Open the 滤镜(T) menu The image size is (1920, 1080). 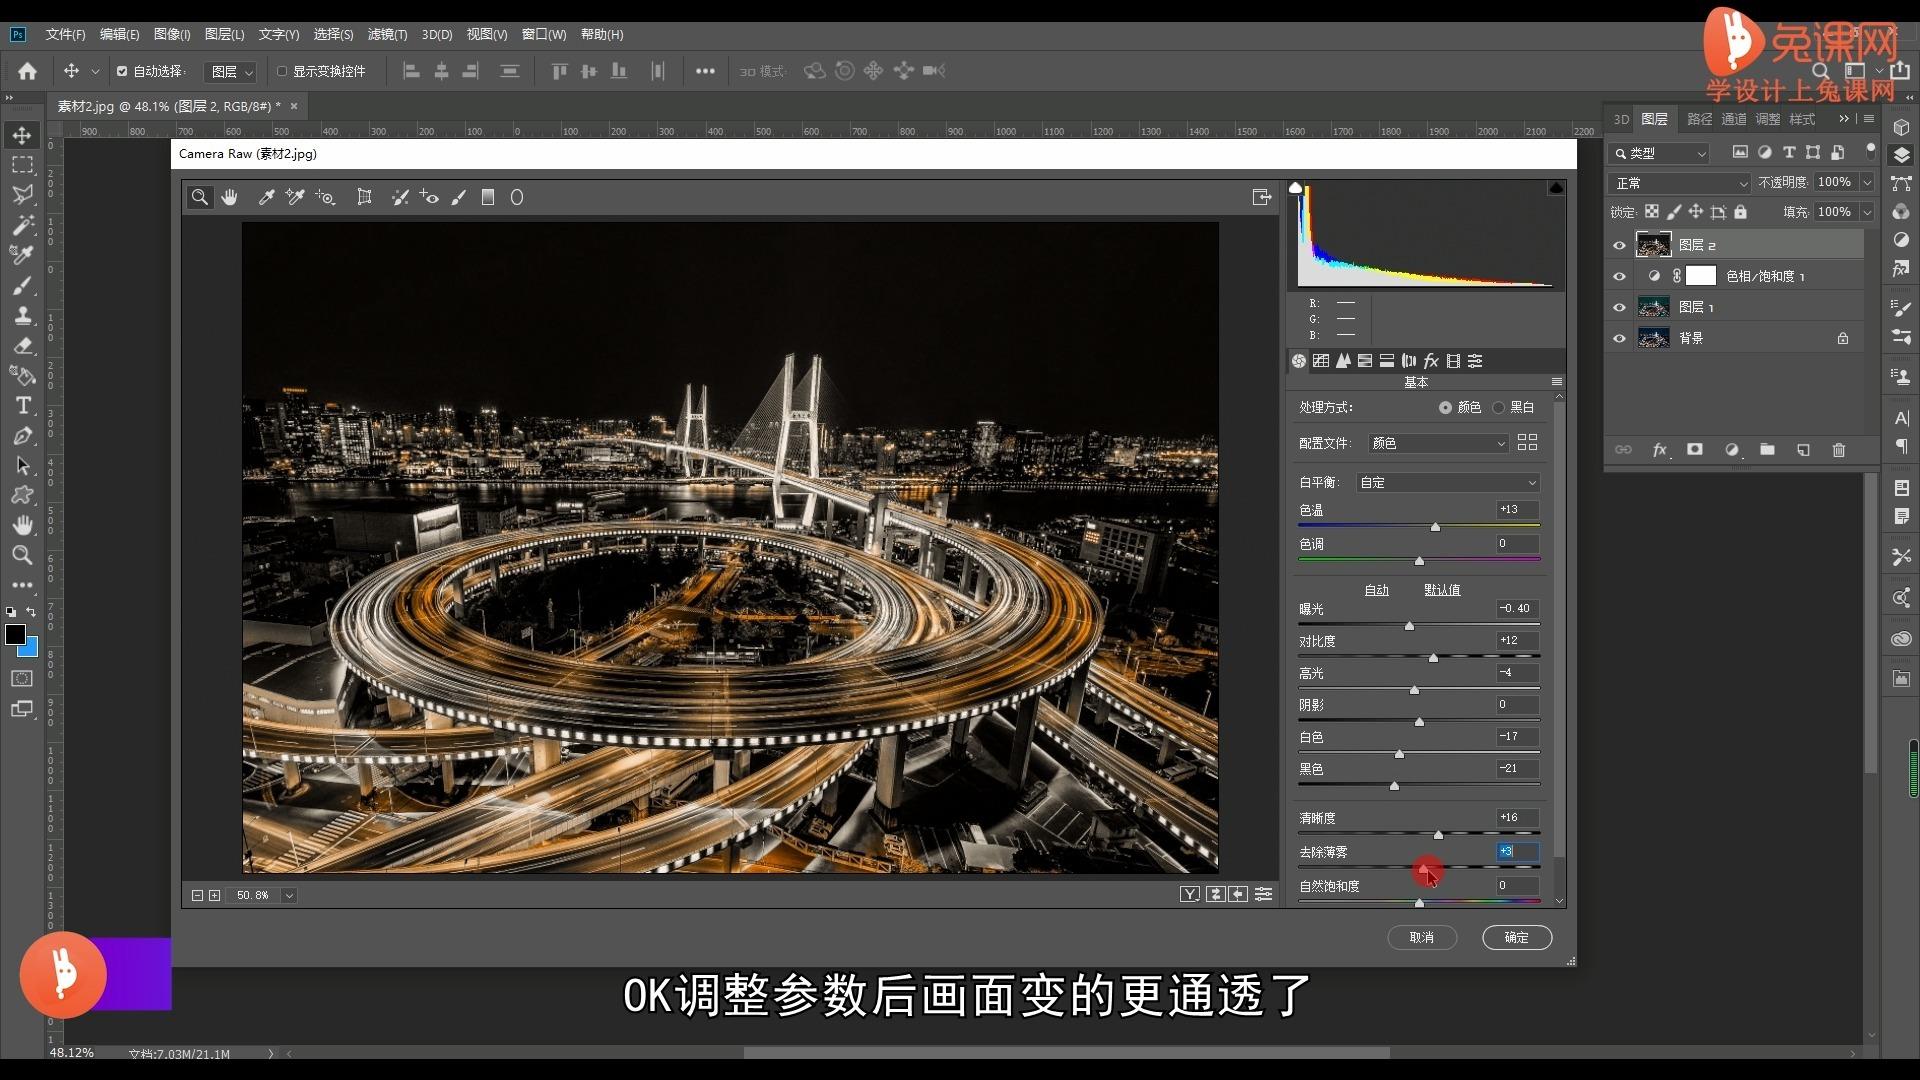[387, 34]
